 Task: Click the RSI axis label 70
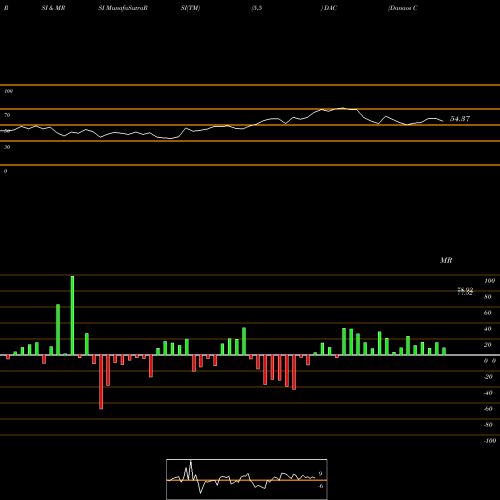pos(7,115)
